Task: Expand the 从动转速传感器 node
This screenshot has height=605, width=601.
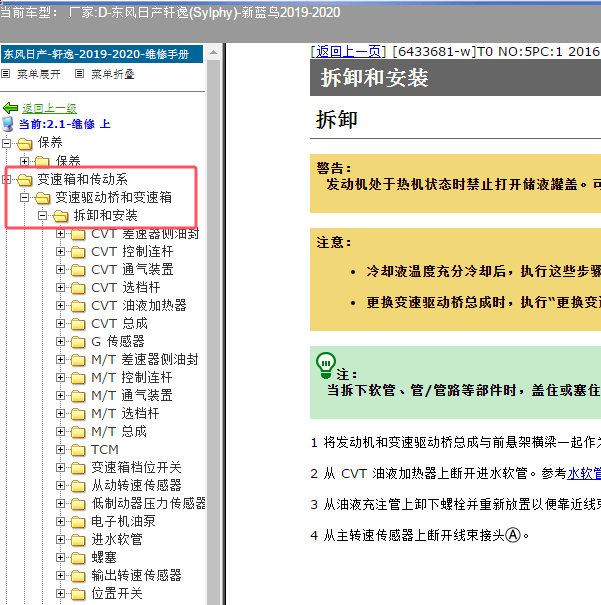Action: [60, 485]
